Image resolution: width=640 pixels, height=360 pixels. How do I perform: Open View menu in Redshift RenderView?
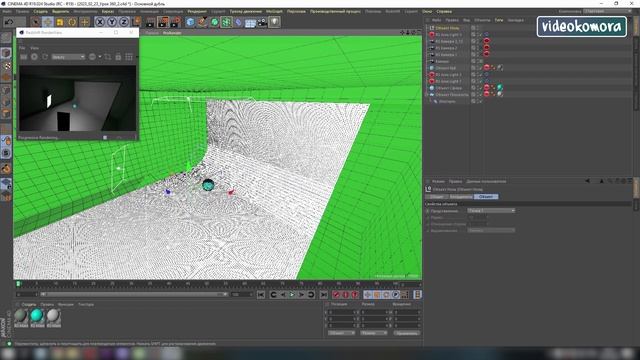tap(35, 48)
